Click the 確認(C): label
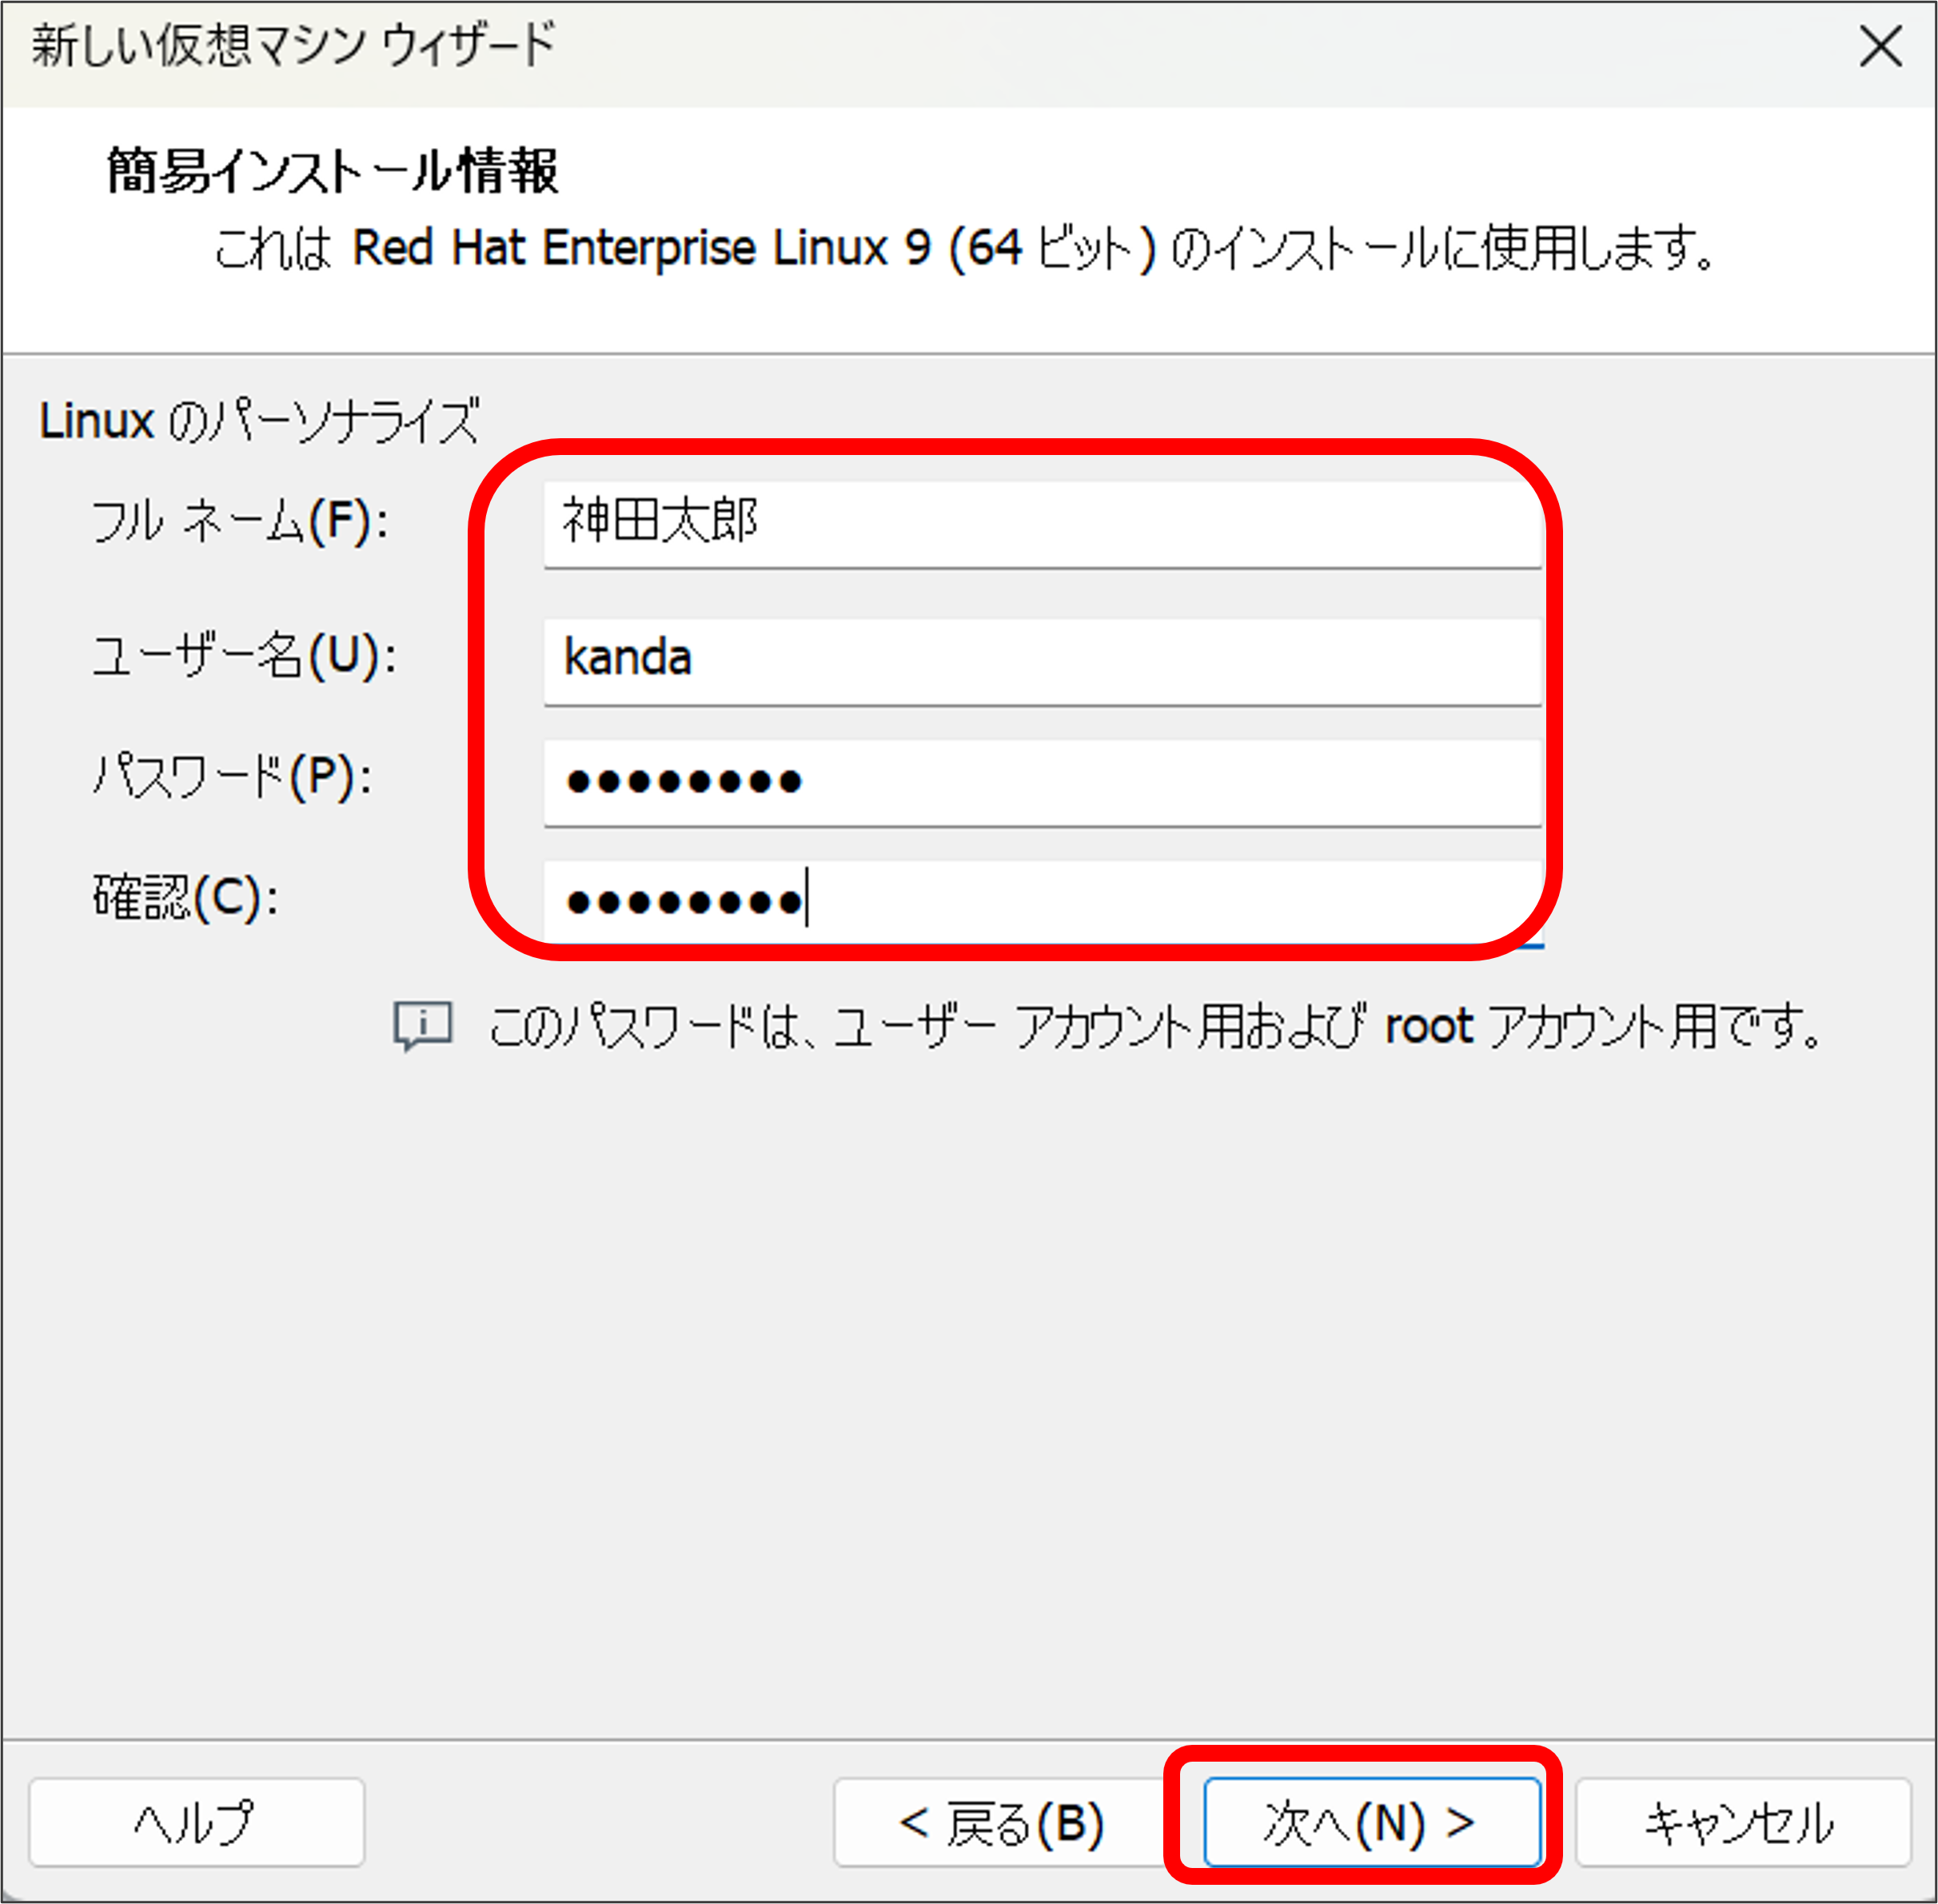This screenshot has height=1904, width=1938. click(x=186, y=897)
